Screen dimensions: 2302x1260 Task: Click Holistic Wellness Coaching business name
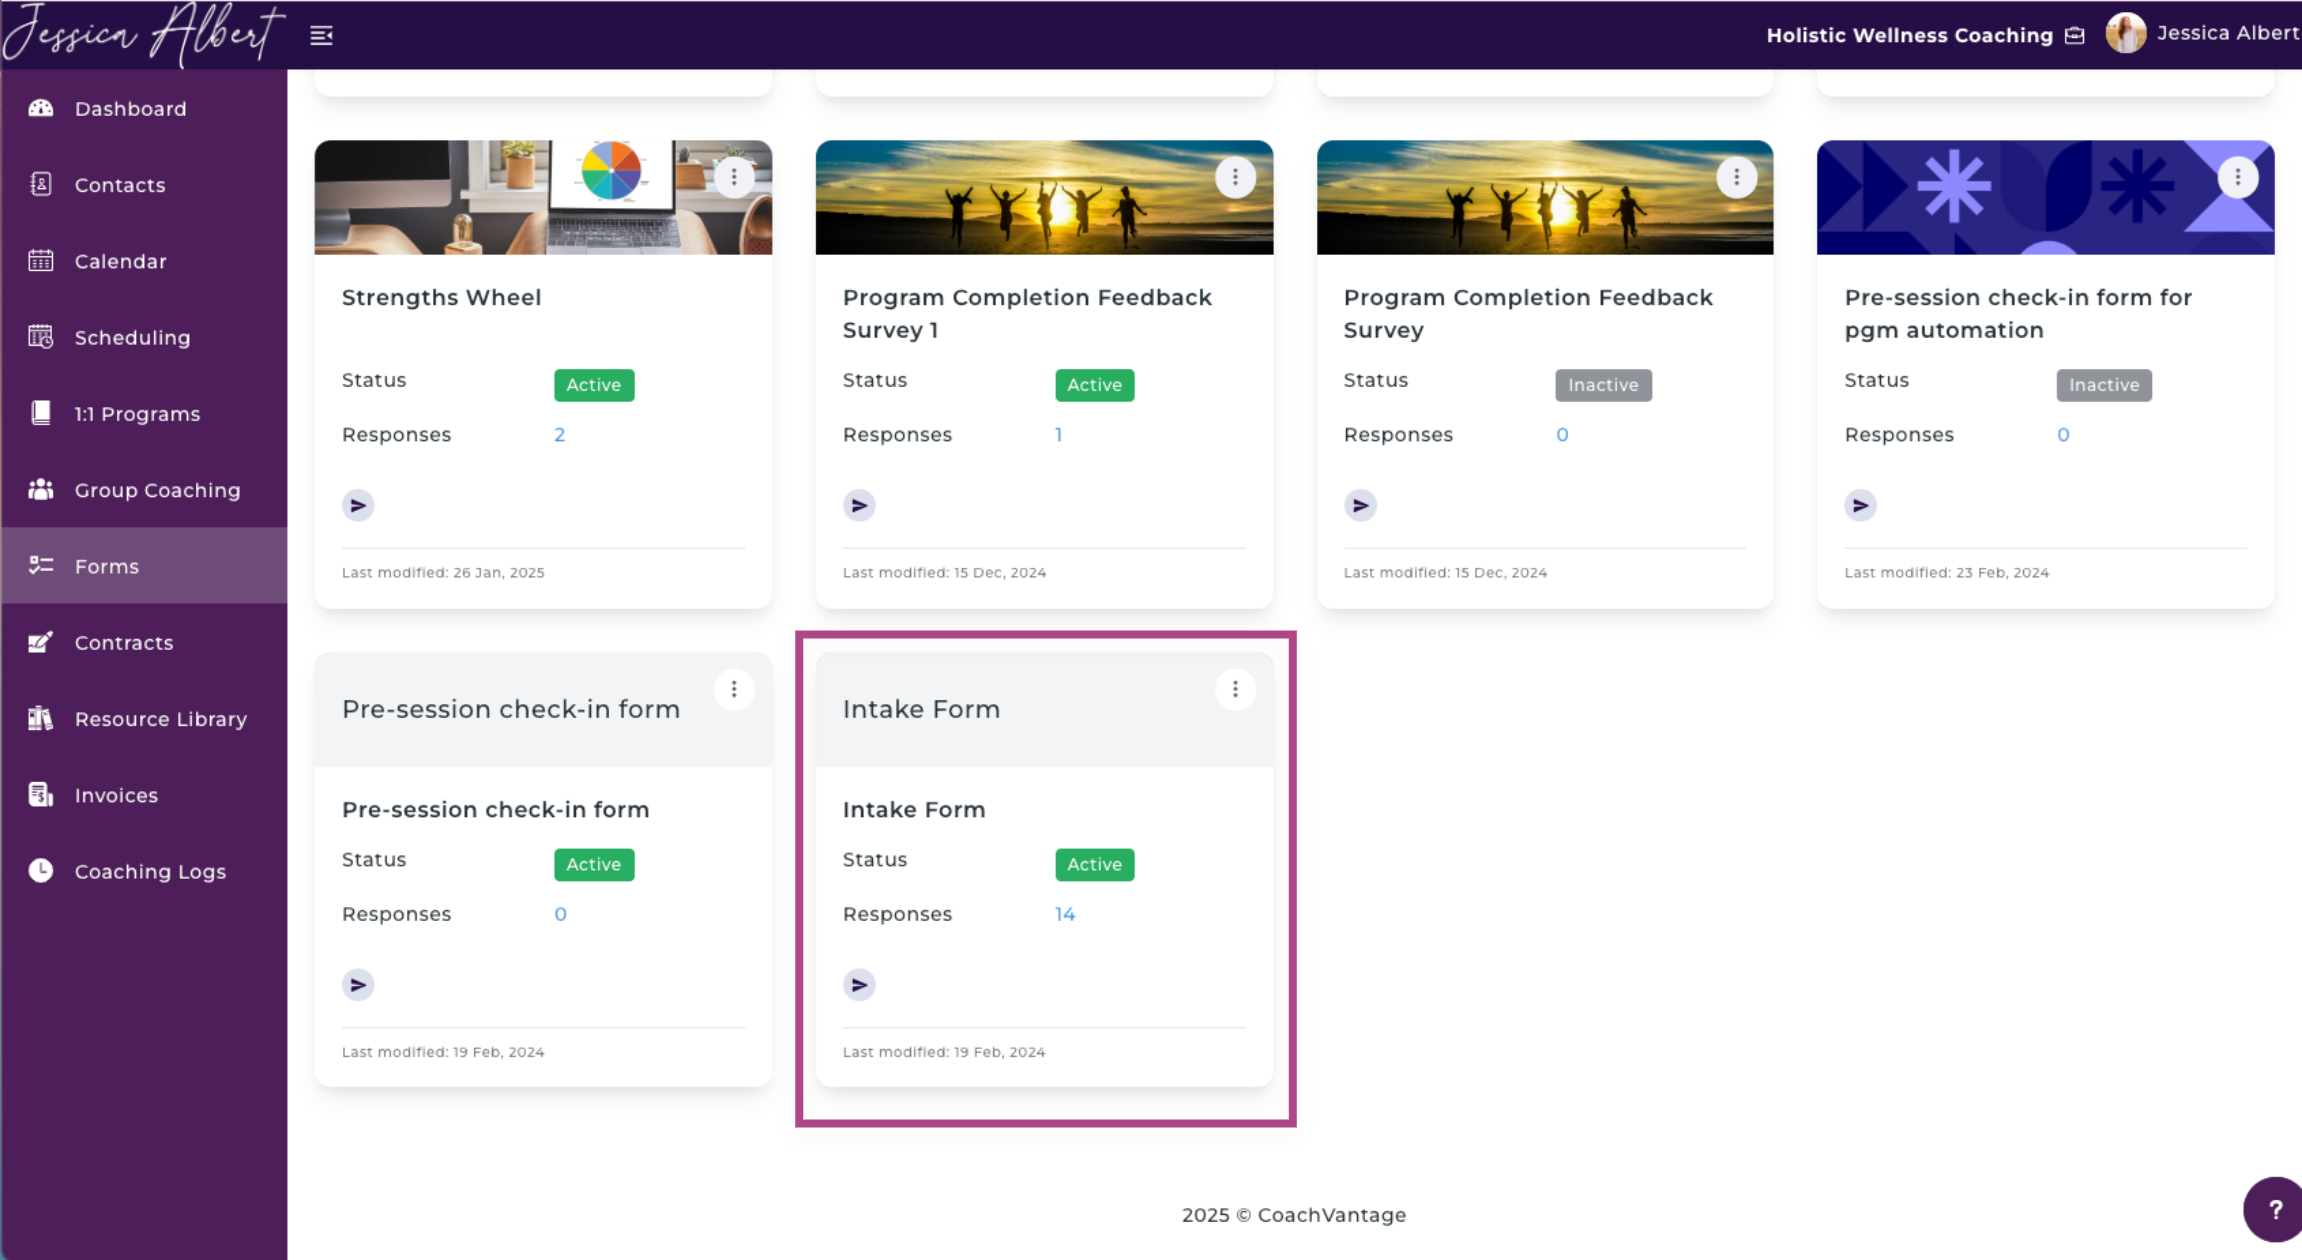(x=1909, y=36)
